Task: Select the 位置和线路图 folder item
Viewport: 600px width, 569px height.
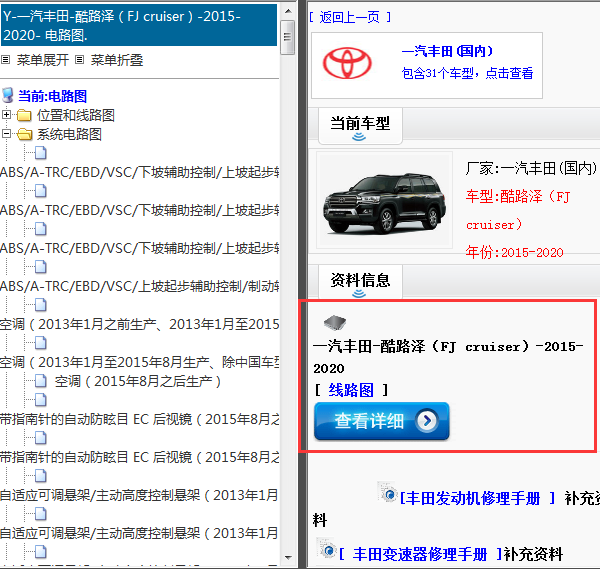Action: tap(75, 115)
